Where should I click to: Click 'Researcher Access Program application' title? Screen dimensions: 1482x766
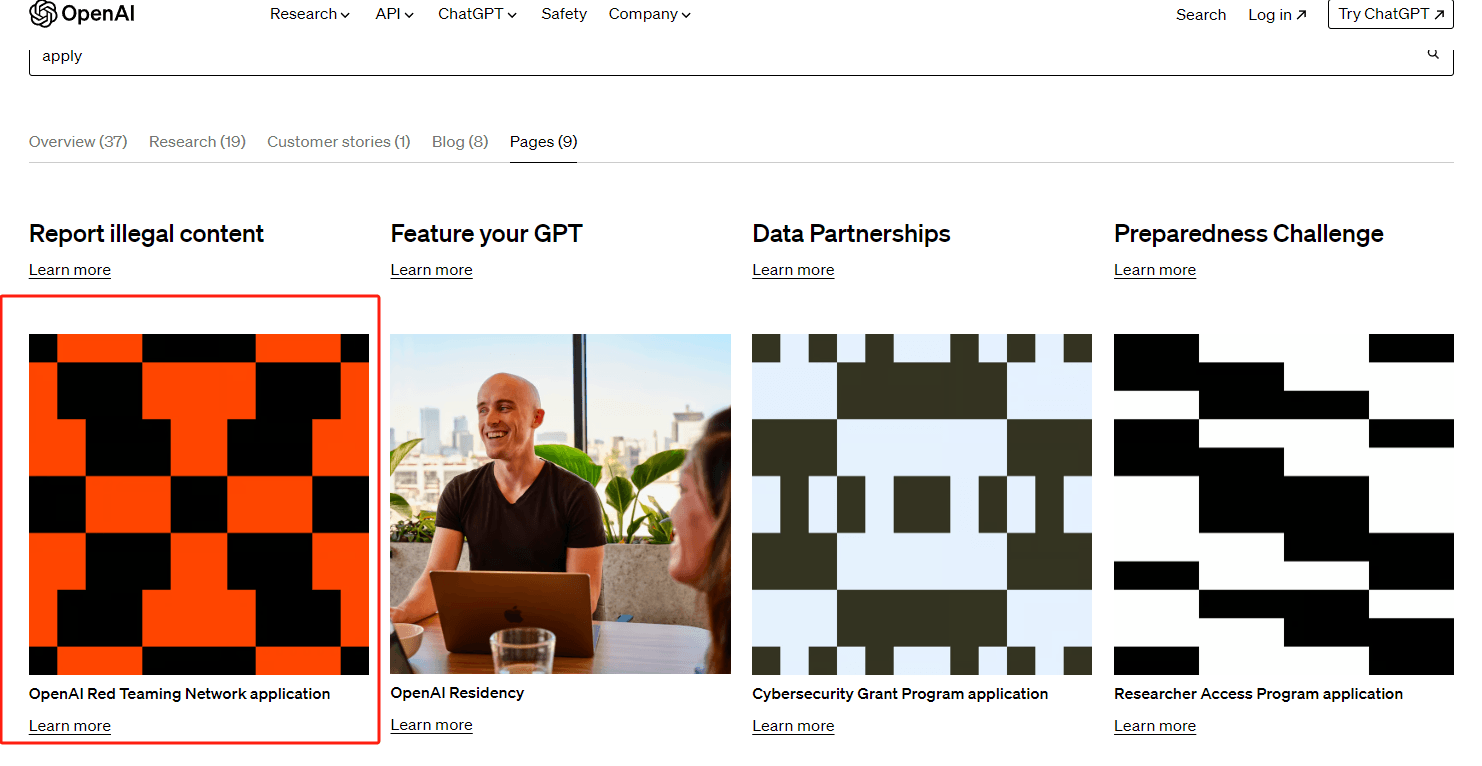(x=1258, y=694)
